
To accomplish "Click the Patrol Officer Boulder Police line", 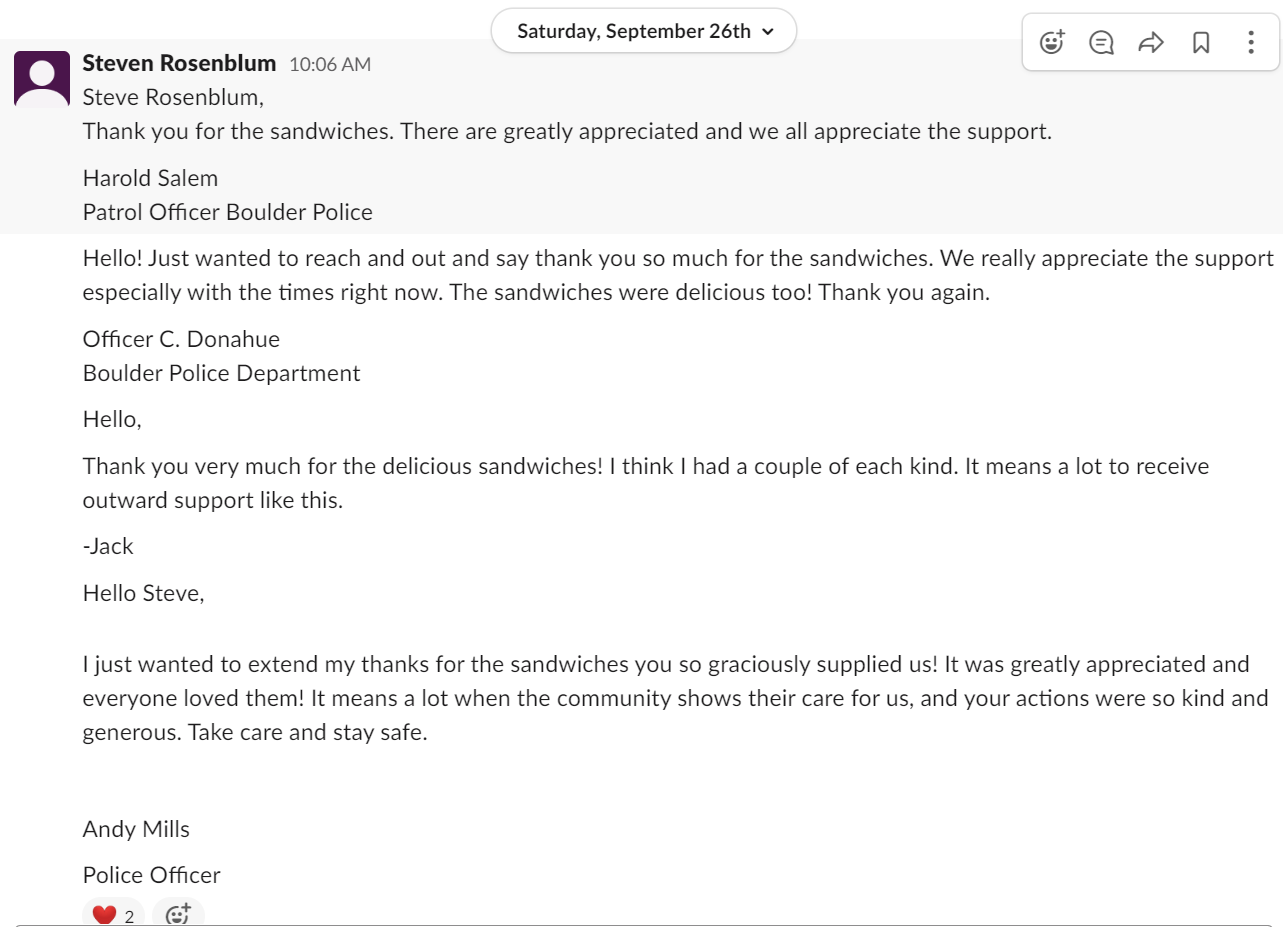I will pyautogui.click(x=227, y=212).
